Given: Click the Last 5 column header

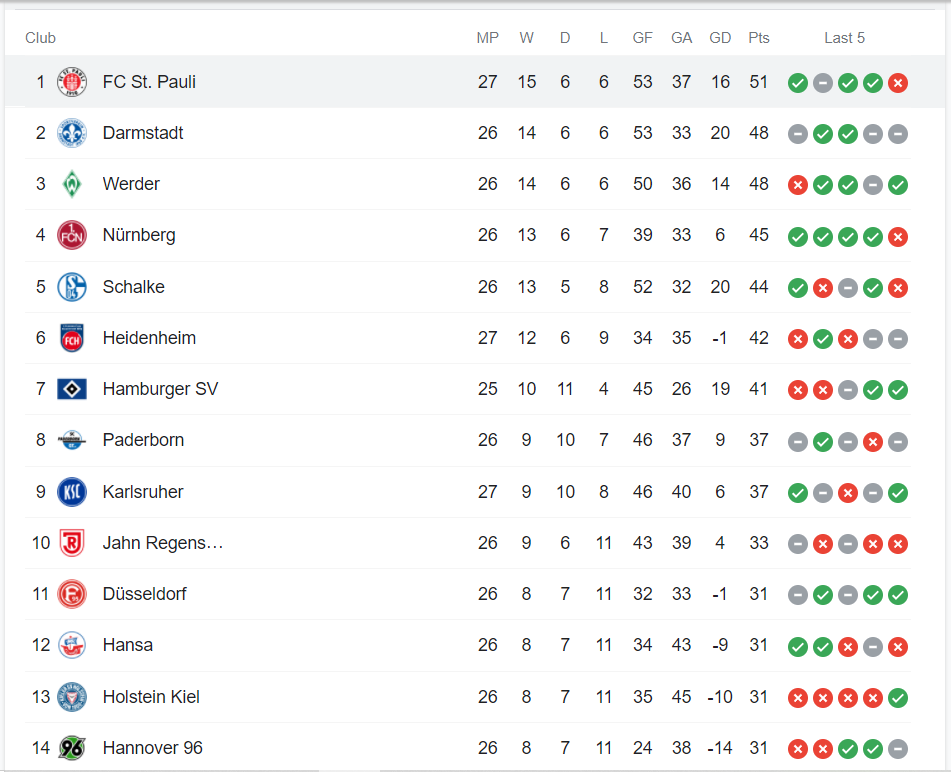Looking at the screenshot, I should click(844, 38).
